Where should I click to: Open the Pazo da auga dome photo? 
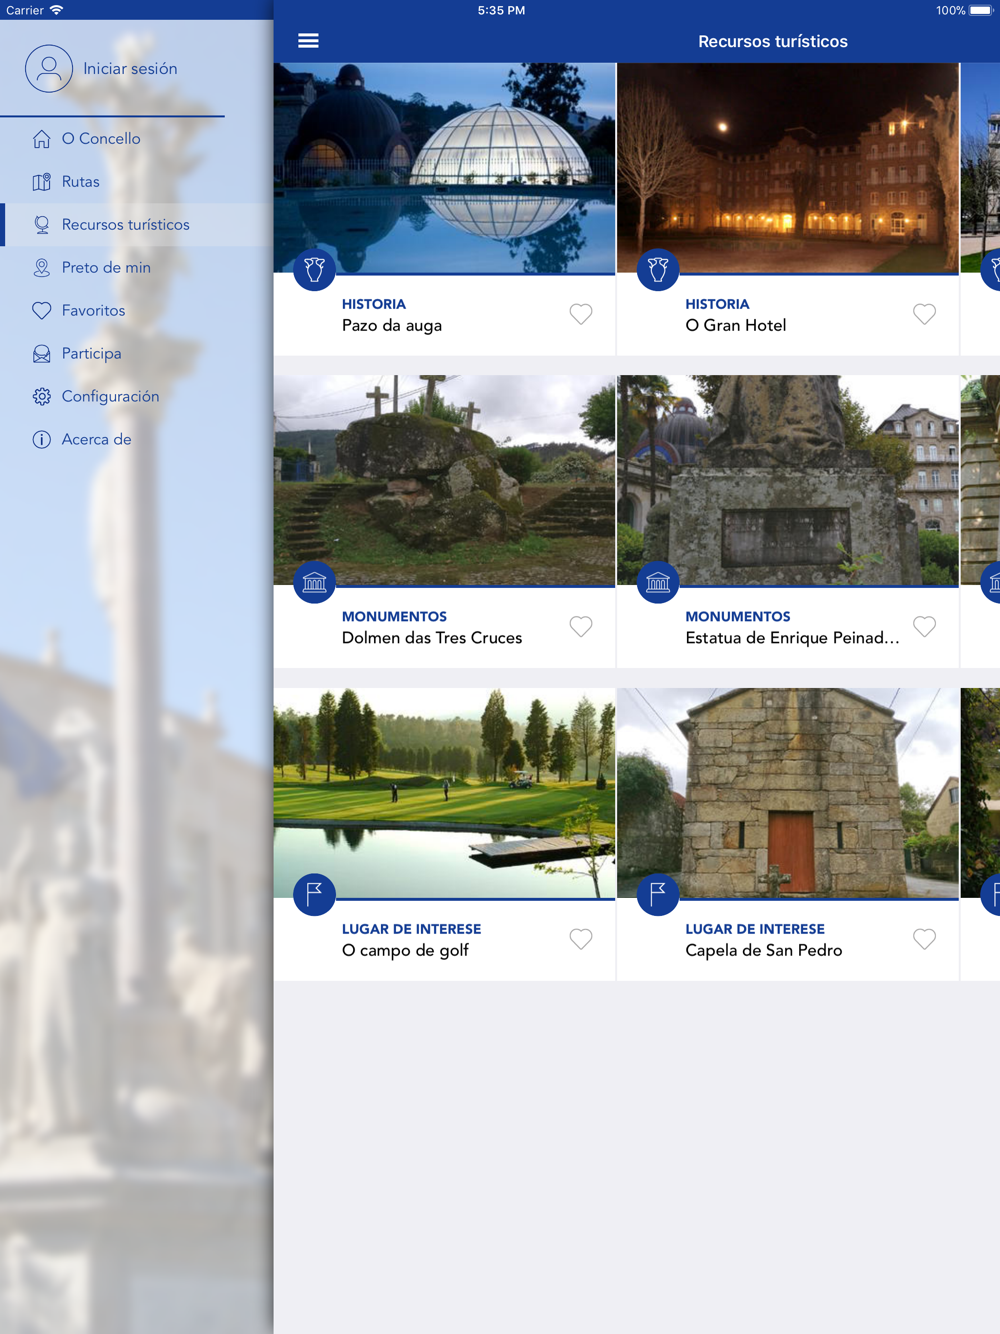[445, 168]
